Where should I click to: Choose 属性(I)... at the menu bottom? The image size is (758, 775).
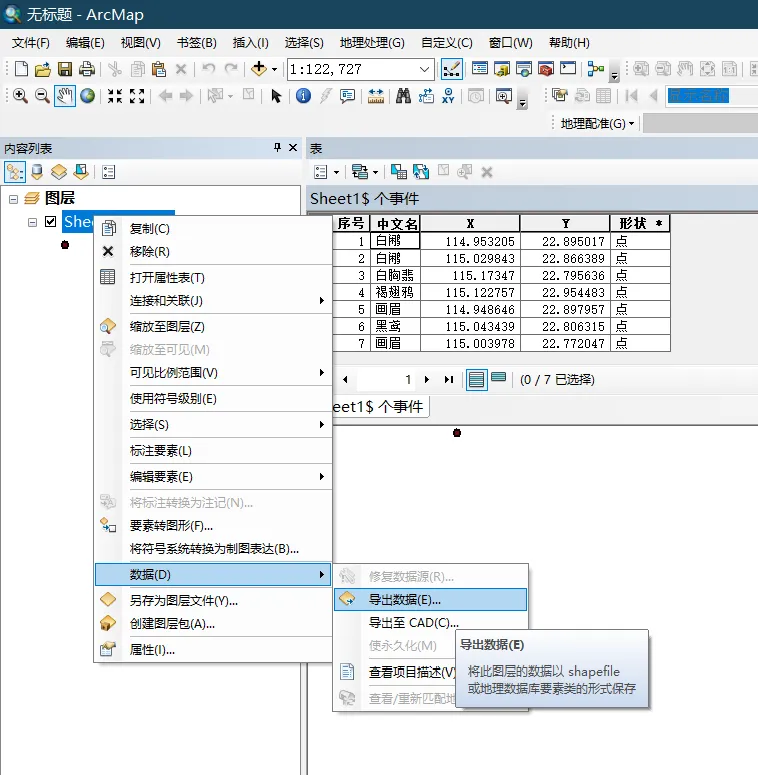[x=213, y=649]
